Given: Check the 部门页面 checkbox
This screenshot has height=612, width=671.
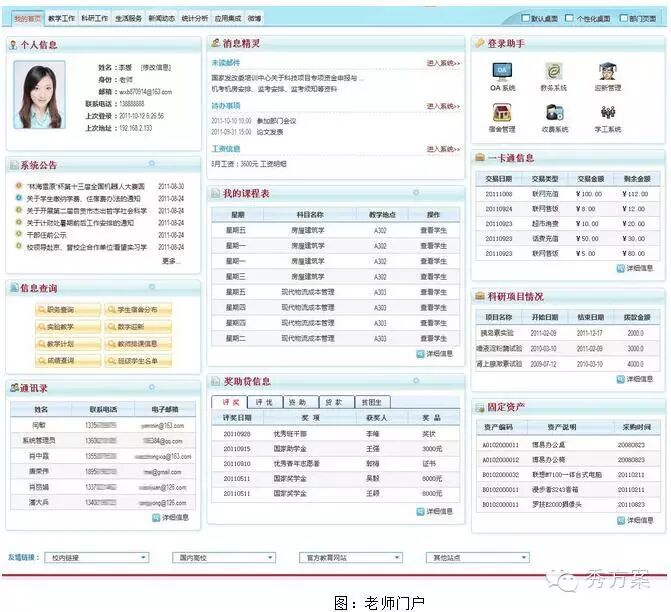Looking at the screenshot, I should (623, 18).
